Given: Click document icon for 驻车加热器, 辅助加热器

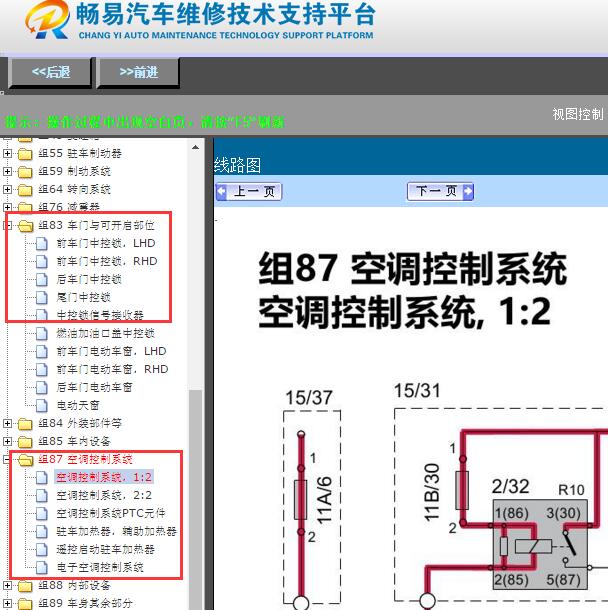Looking at the screenshot, I should click(x=42, y=531).
